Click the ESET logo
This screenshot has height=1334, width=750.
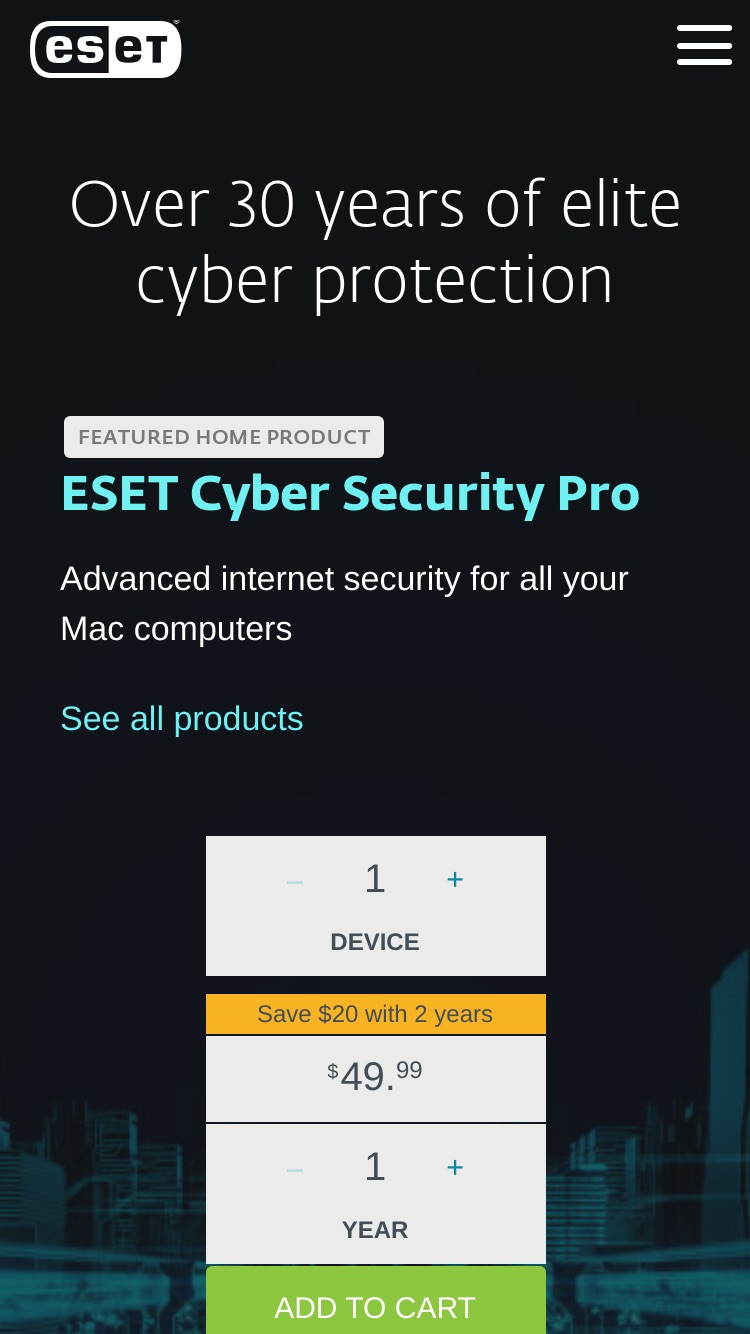click(106, 49)
